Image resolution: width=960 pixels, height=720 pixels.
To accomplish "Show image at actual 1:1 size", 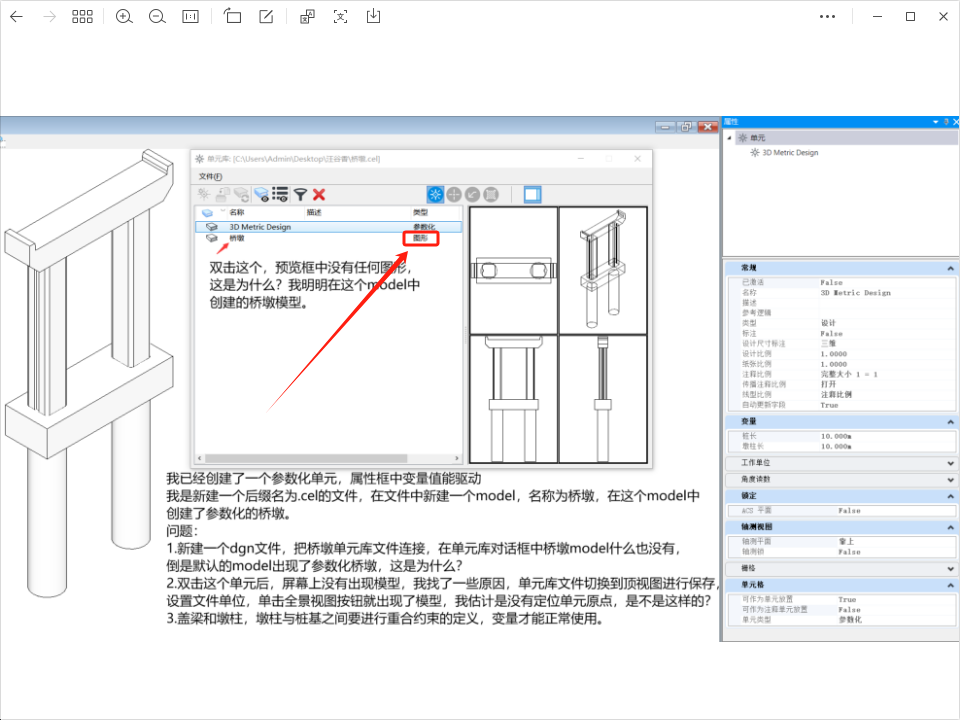I will tap(190, 17).
